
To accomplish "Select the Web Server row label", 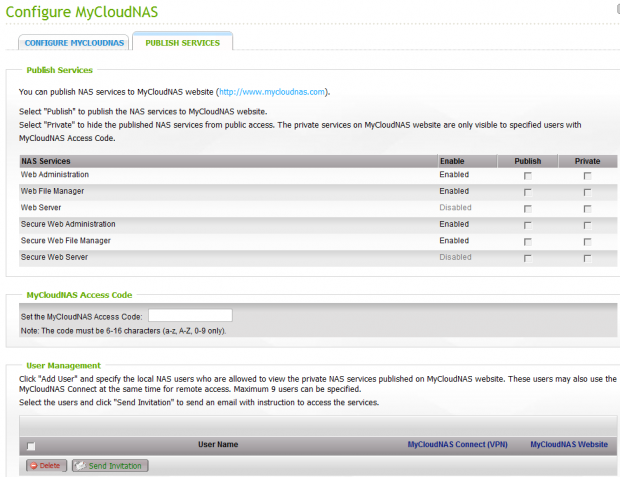I will click(41, 207).
